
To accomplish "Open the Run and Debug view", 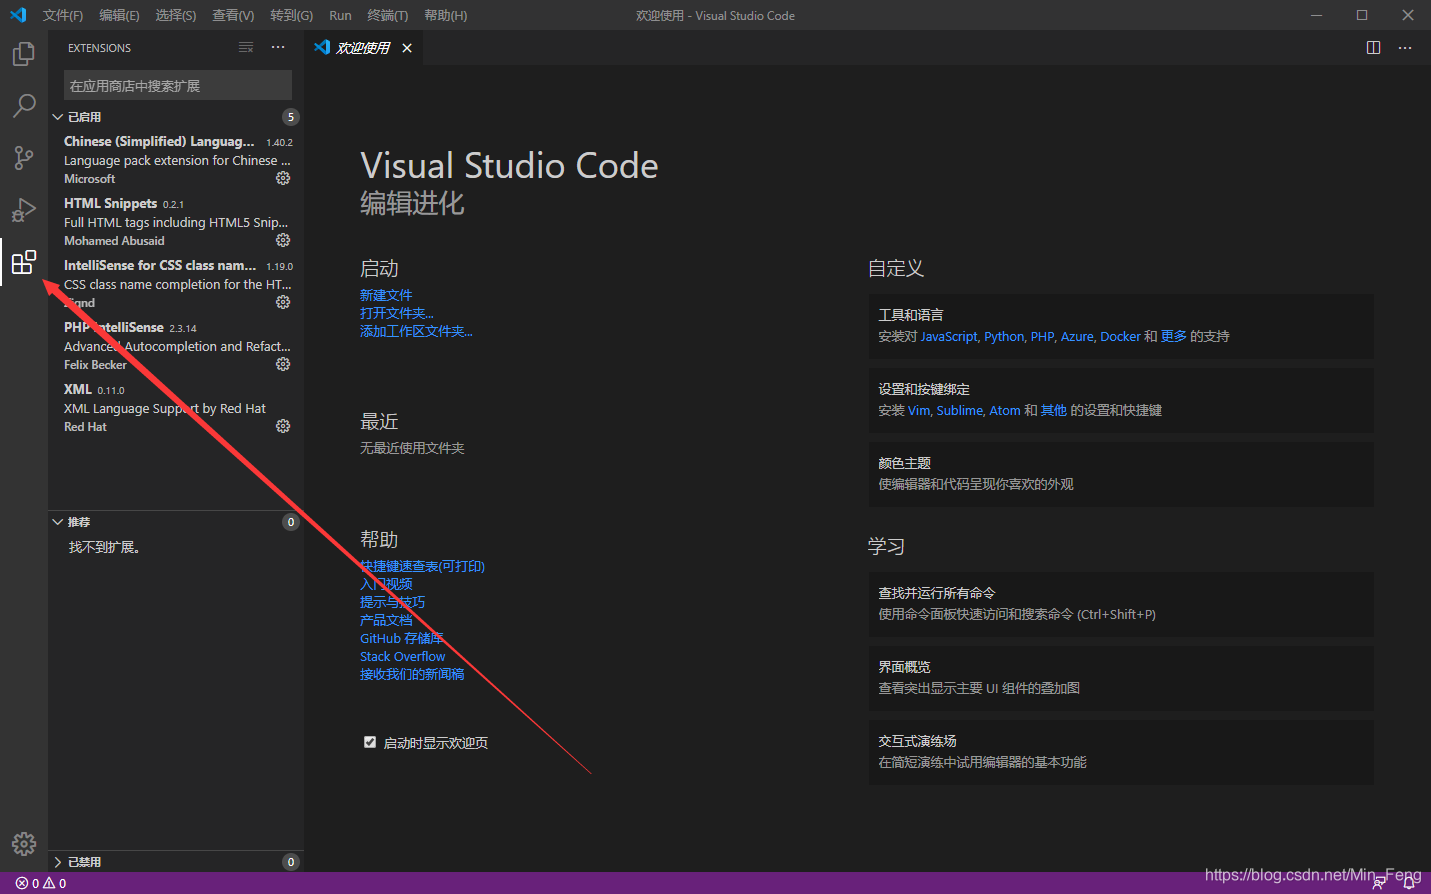I will point(24,210).
